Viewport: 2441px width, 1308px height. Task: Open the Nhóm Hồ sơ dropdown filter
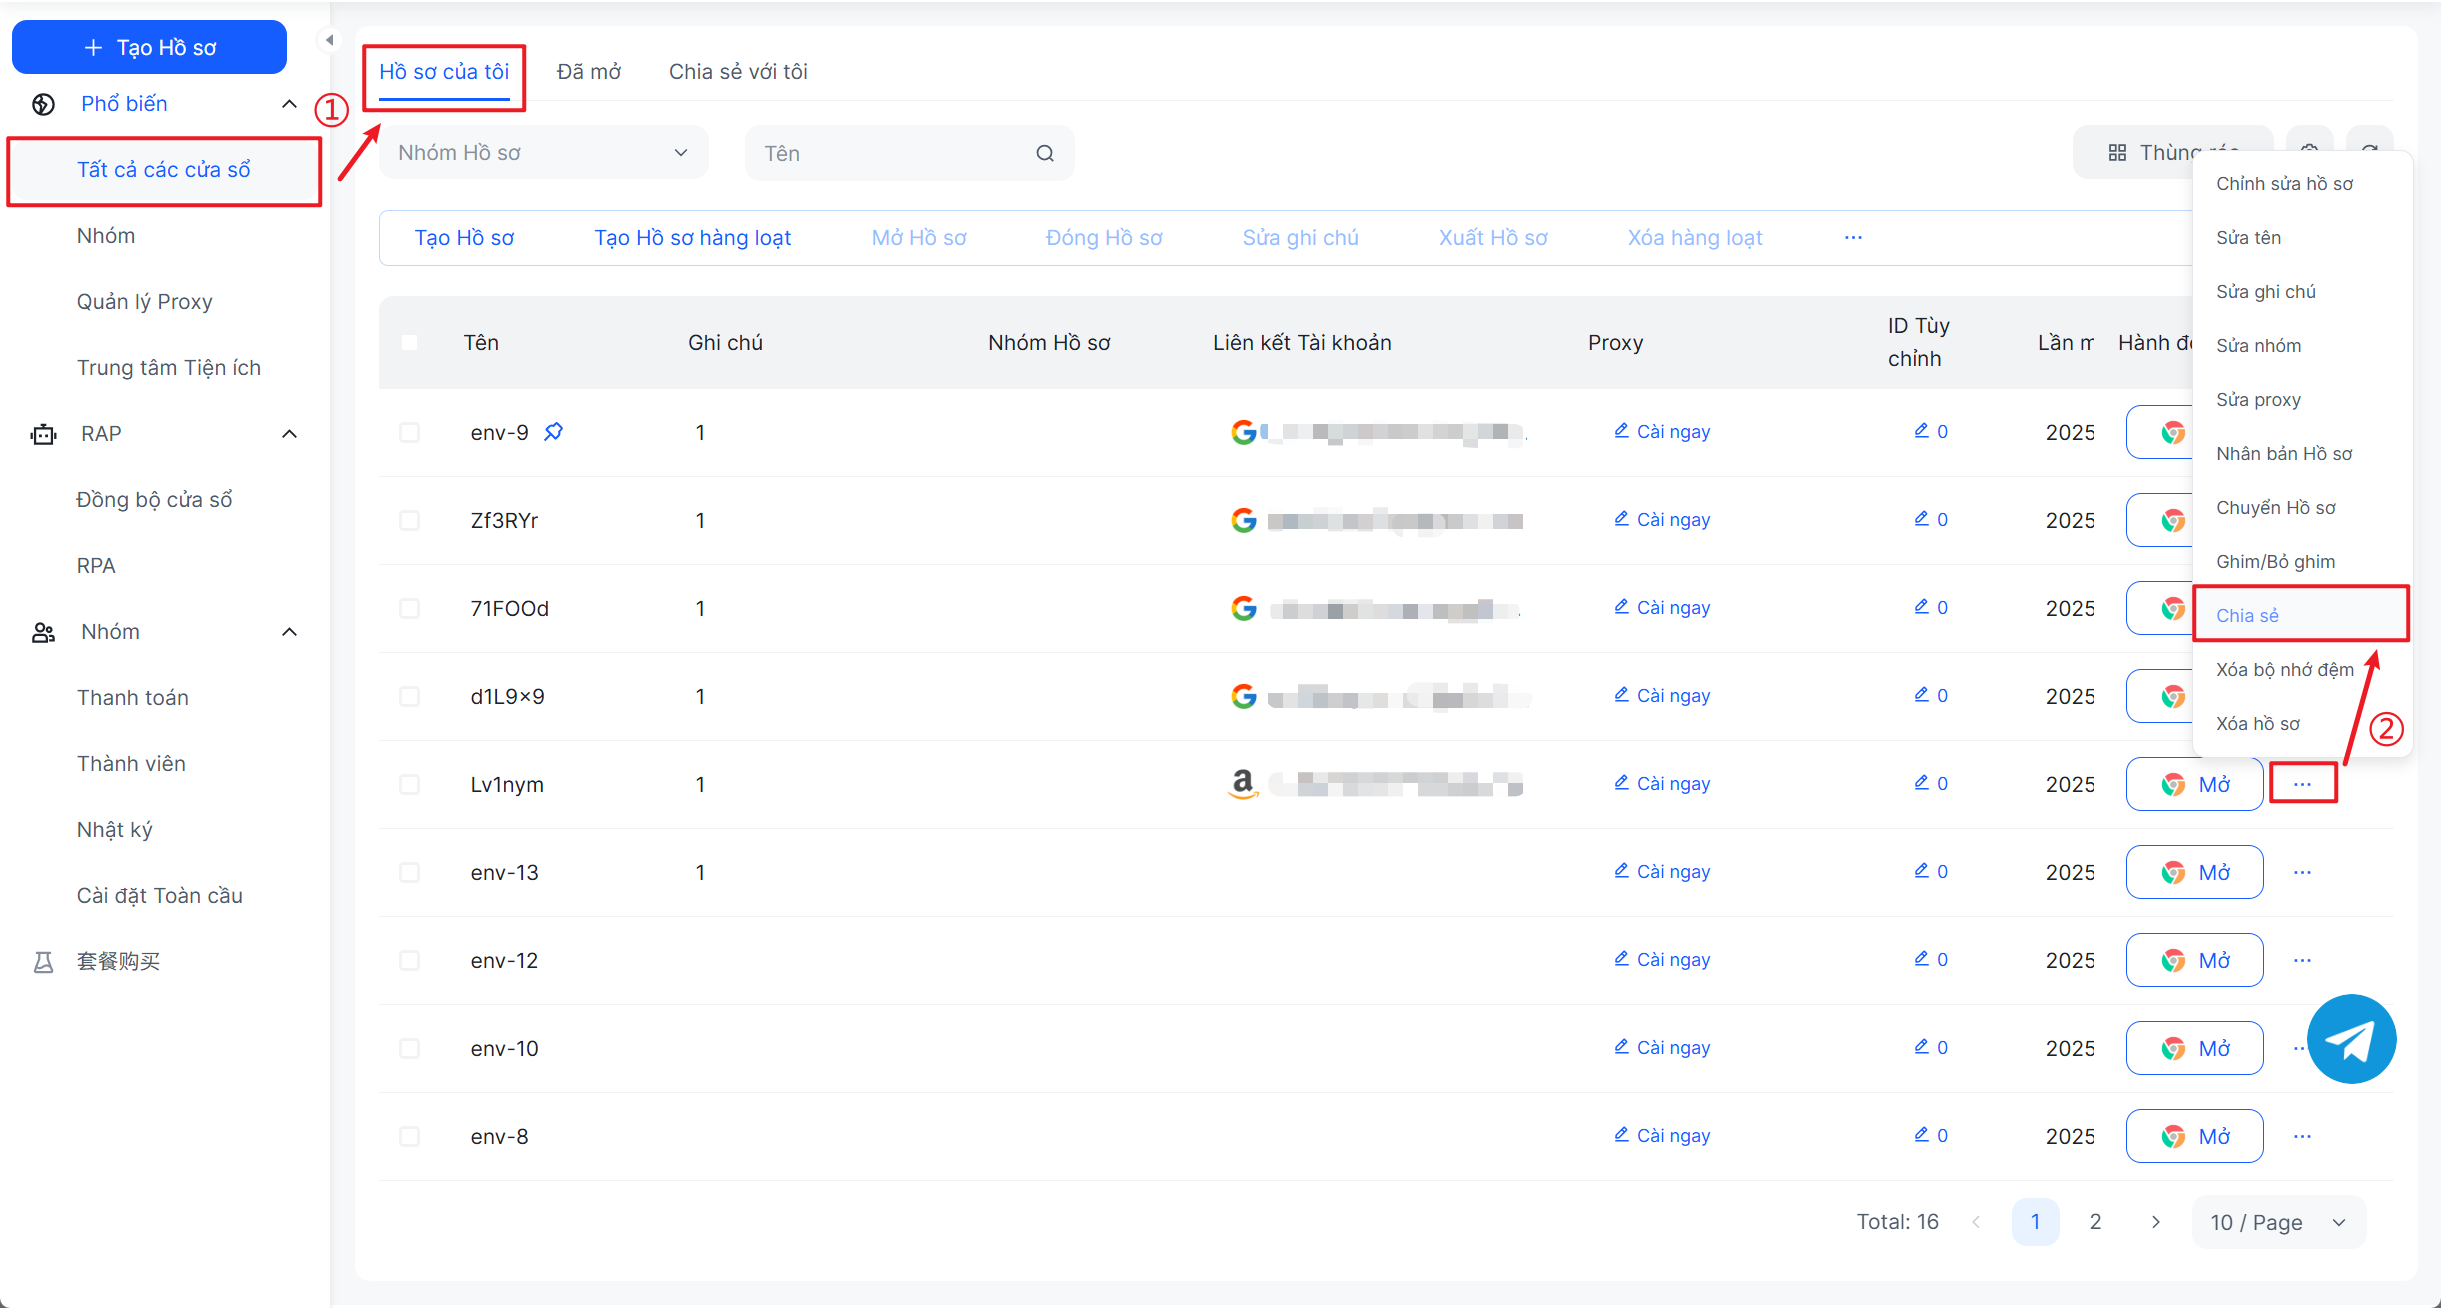tap(543, 153)
